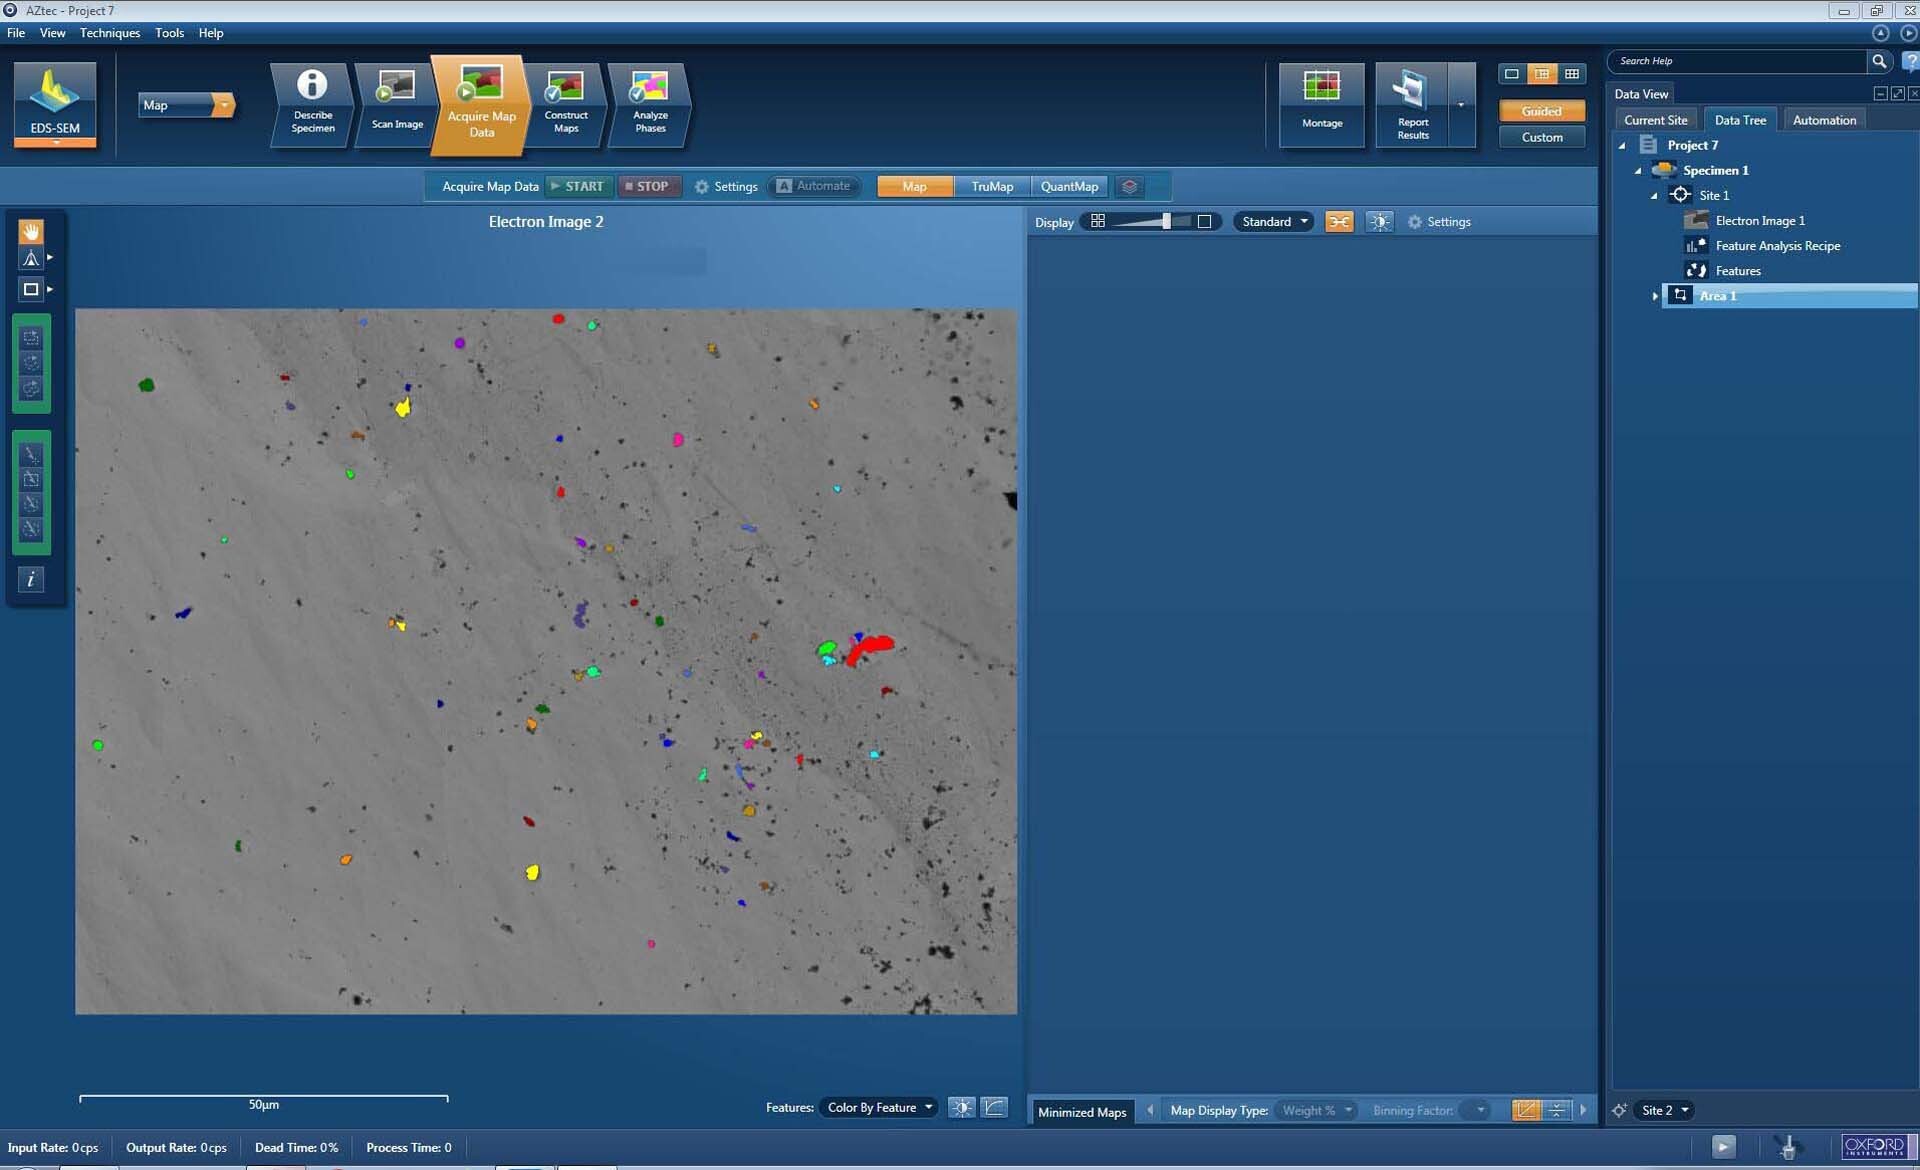Click the curve graph icon beside Features
This screenshot has height=1170, width=1920.
995,1107
